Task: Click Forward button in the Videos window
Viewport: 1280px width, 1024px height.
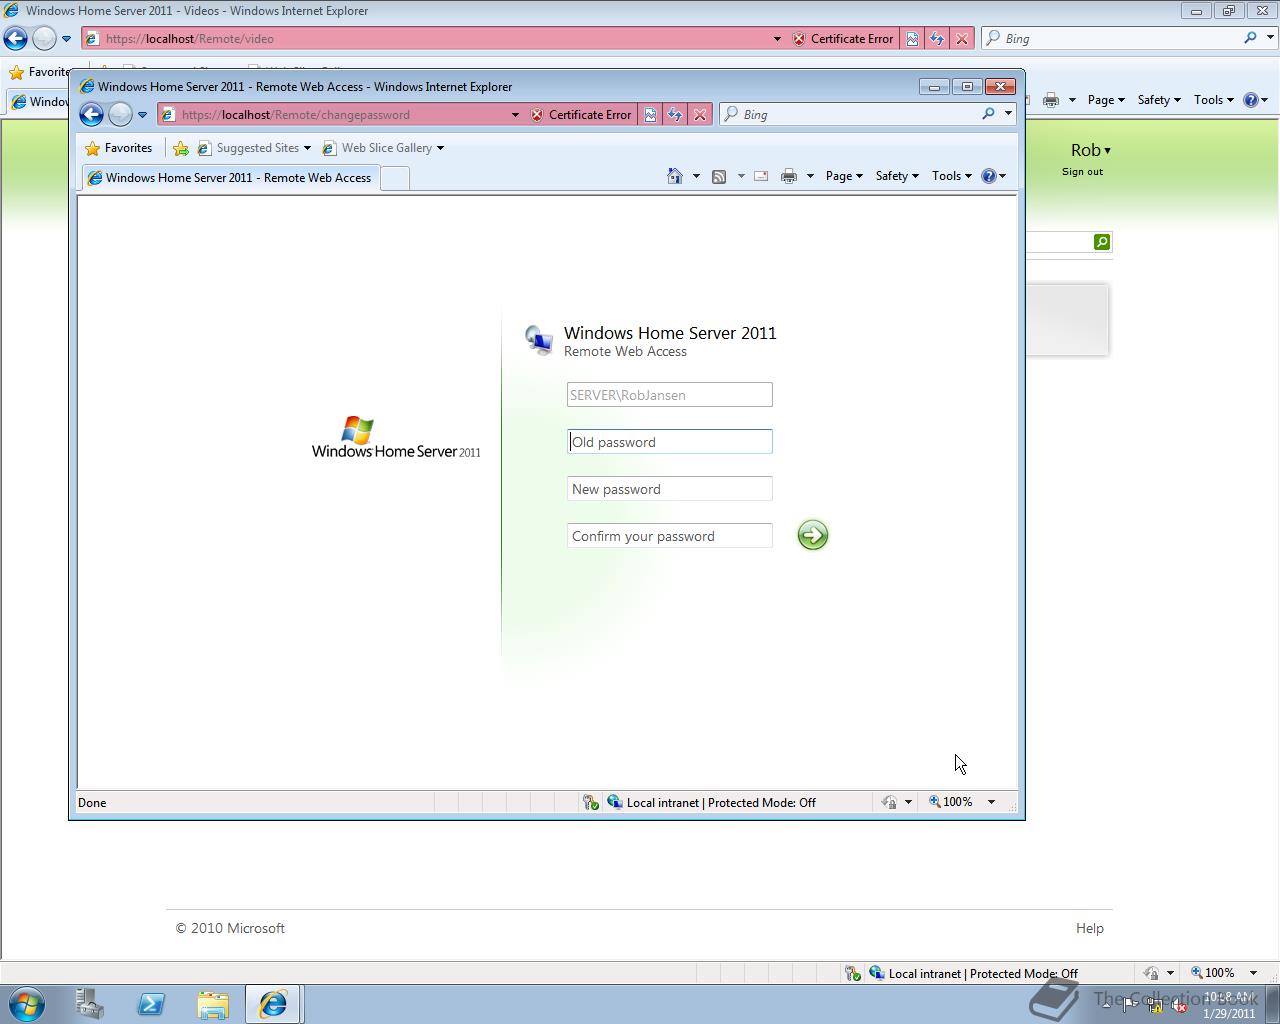Action: coord(44,39)
